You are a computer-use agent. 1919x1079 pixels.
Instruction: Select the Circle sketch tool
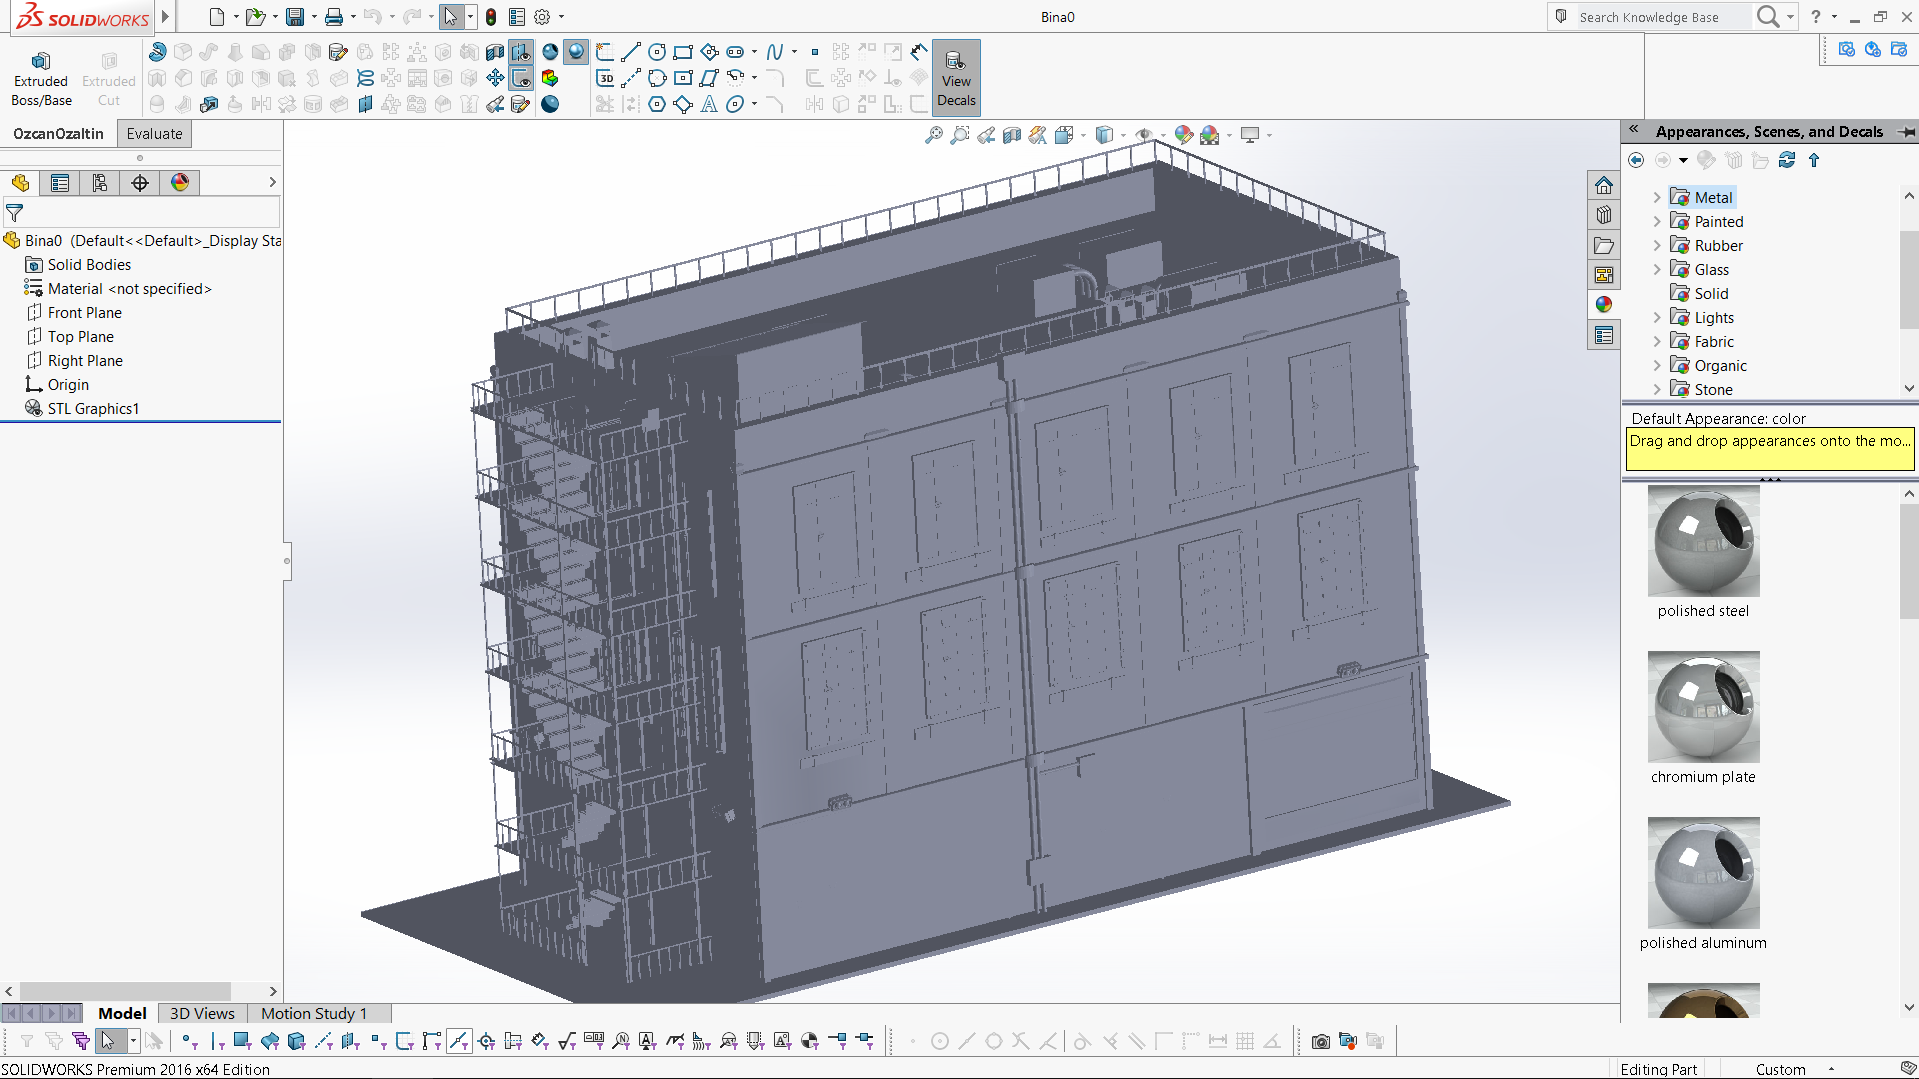[657, 52]
